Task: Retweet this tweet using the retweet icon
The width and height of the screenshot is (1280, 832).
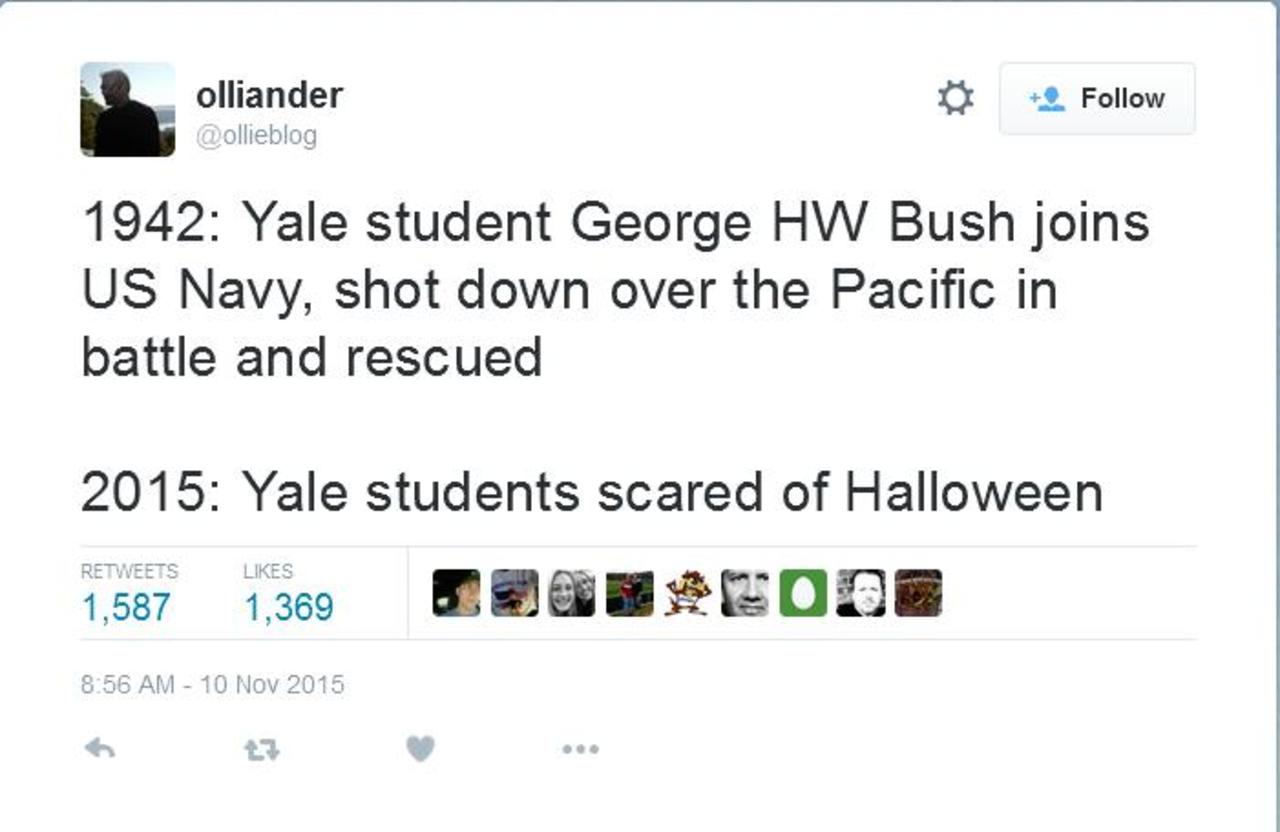Action: tap(262, 749)
